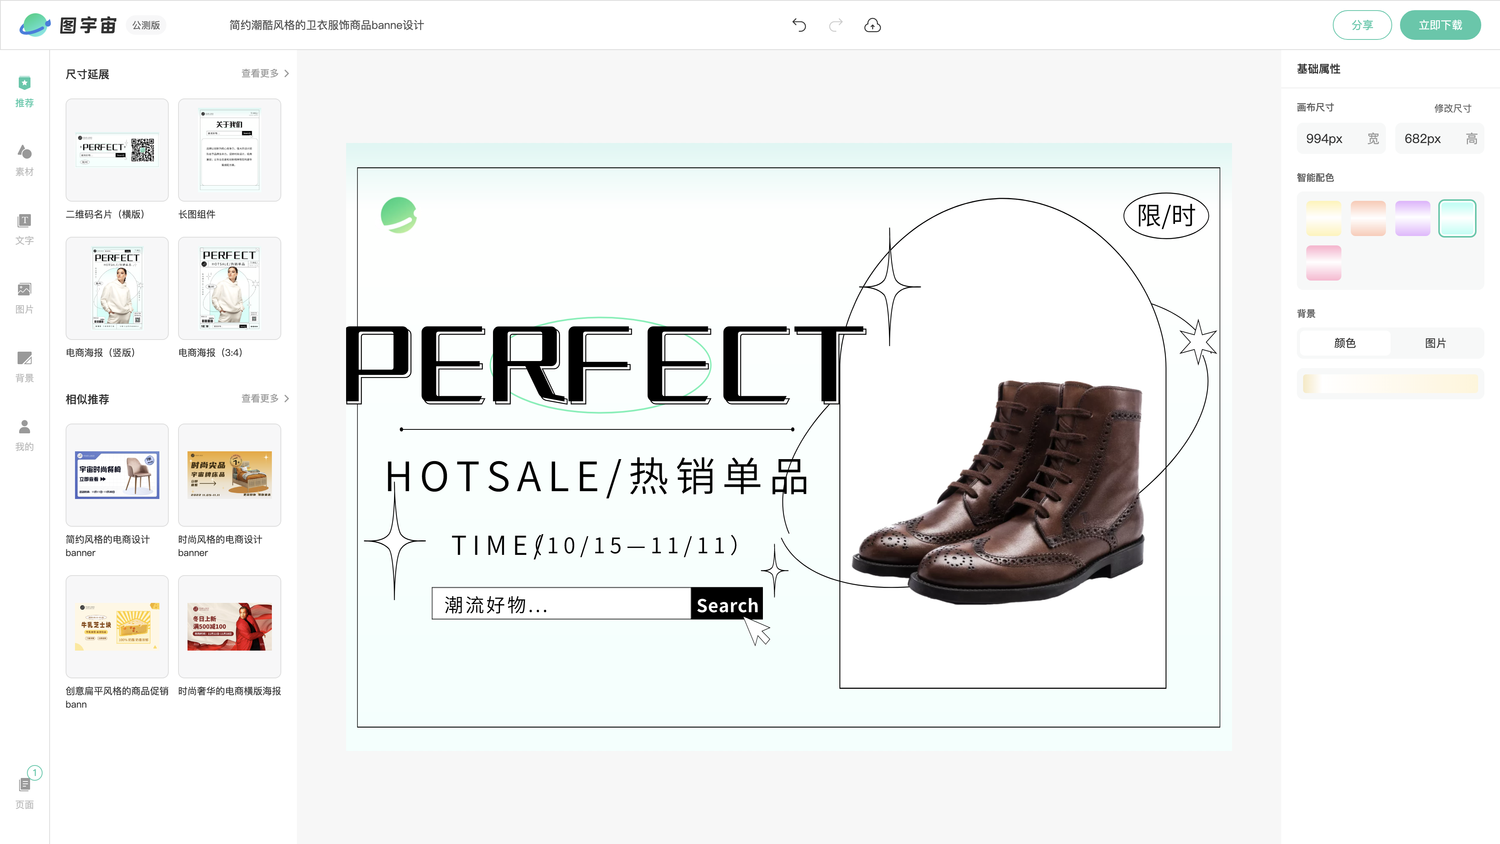Pick the mint green smart color swatch
Screen dimensions: 1500x844
point(1457,218)
